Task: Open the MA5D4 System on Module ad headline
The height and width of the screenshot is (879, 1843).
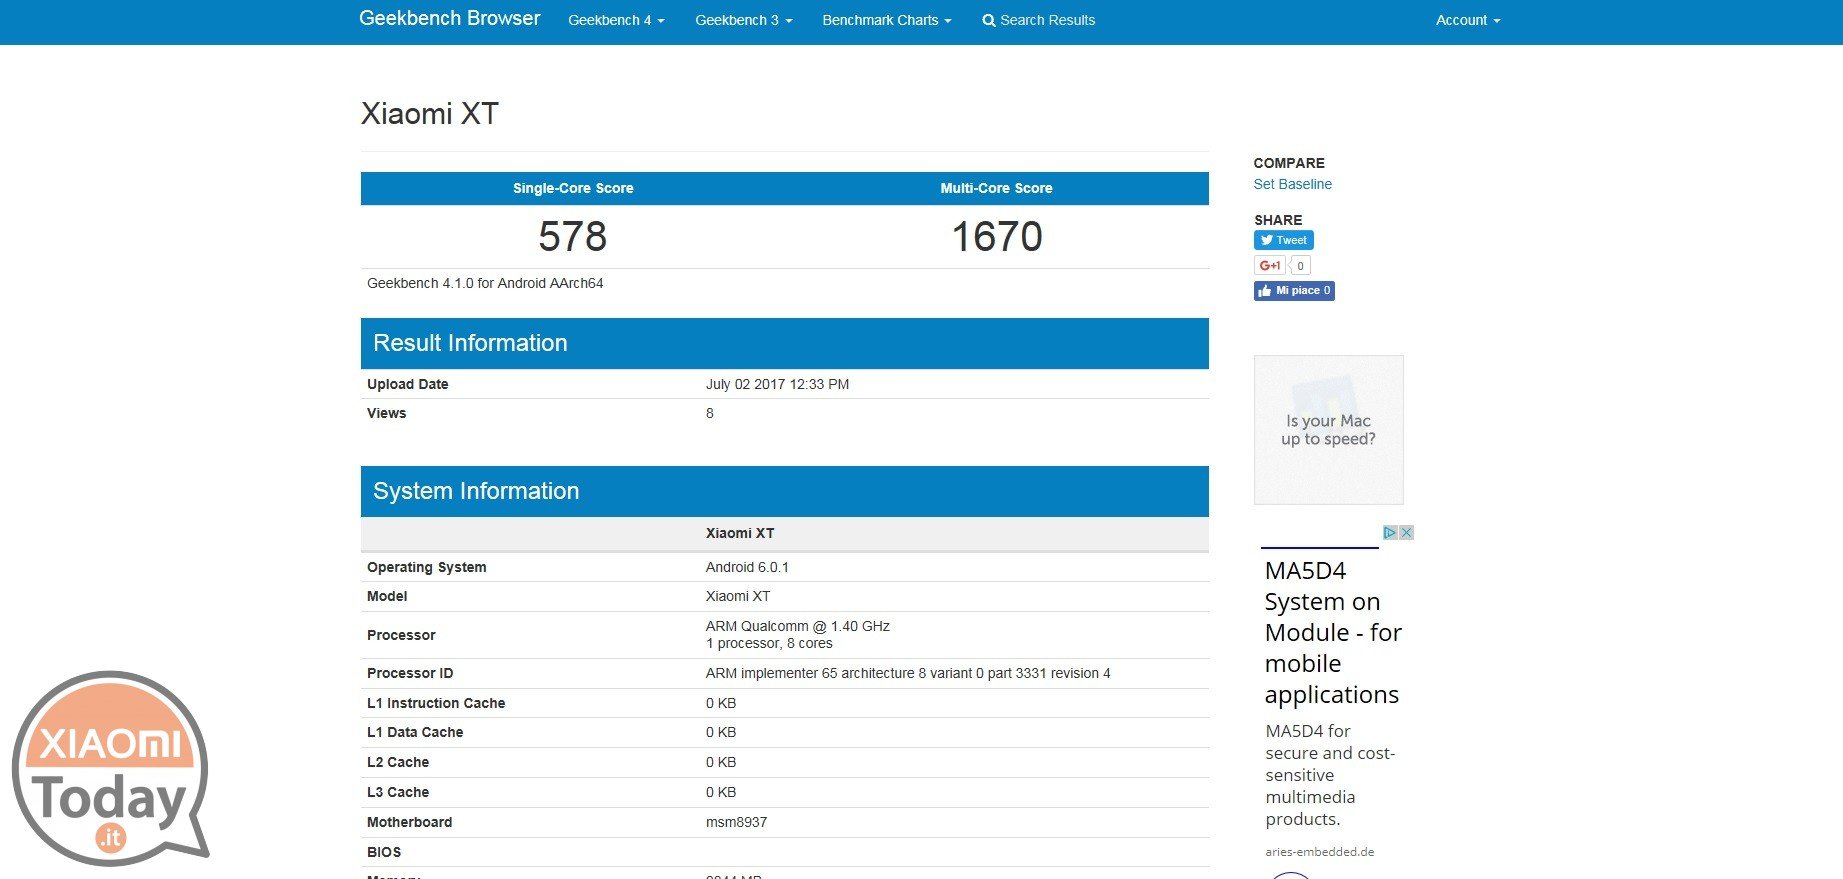Action: (x=1333, y=632)
